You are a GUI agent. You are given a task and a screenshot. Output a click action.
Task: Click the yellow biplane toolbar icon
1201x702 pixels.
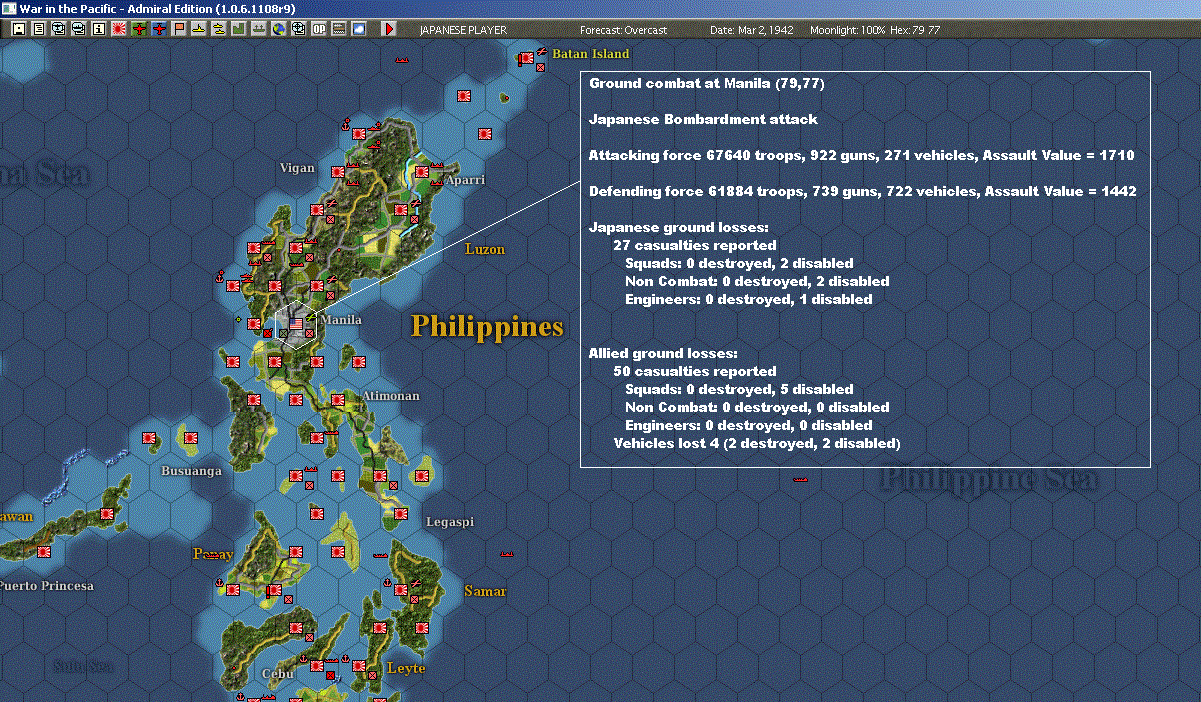pyautogui.click(x=218, y=29)
